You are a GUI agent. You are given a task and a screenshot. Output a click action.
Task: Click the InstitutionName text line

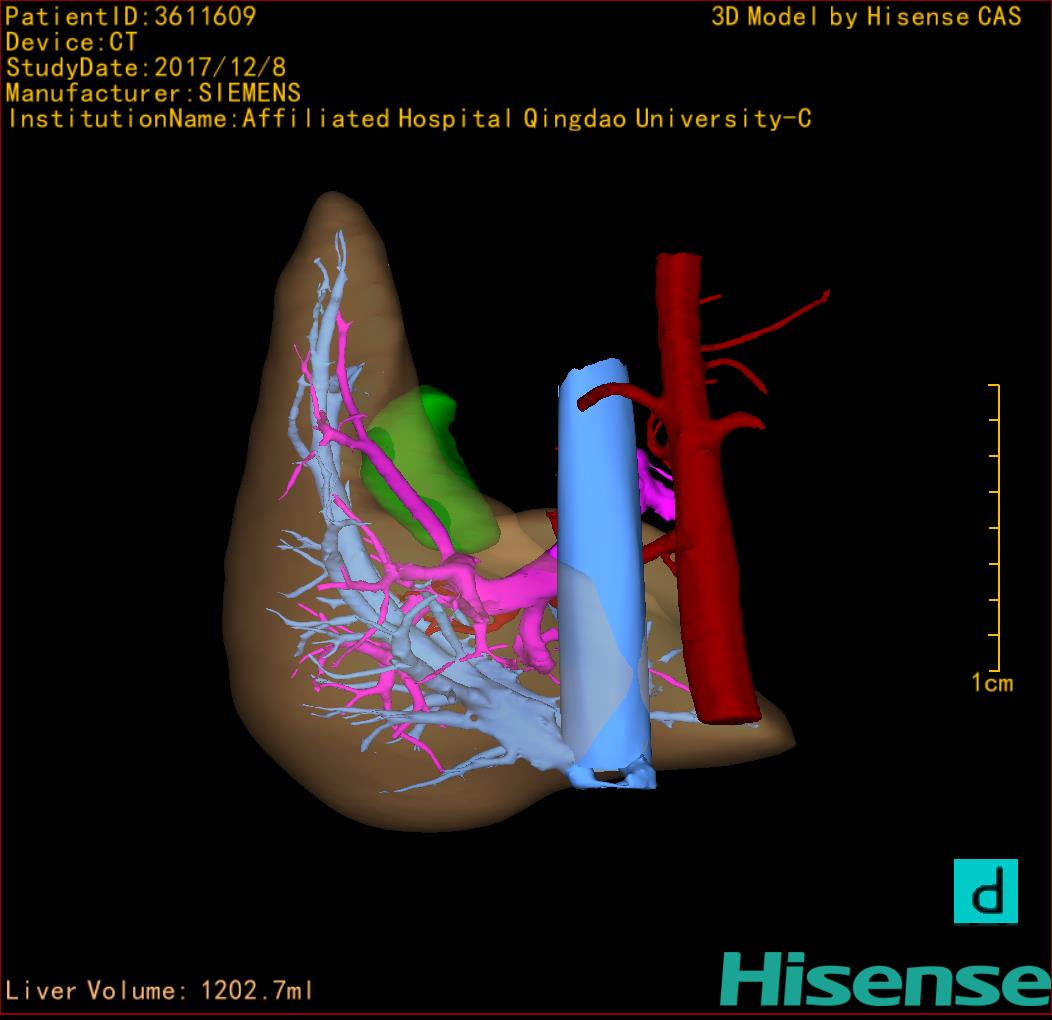[x=408, y=120]
